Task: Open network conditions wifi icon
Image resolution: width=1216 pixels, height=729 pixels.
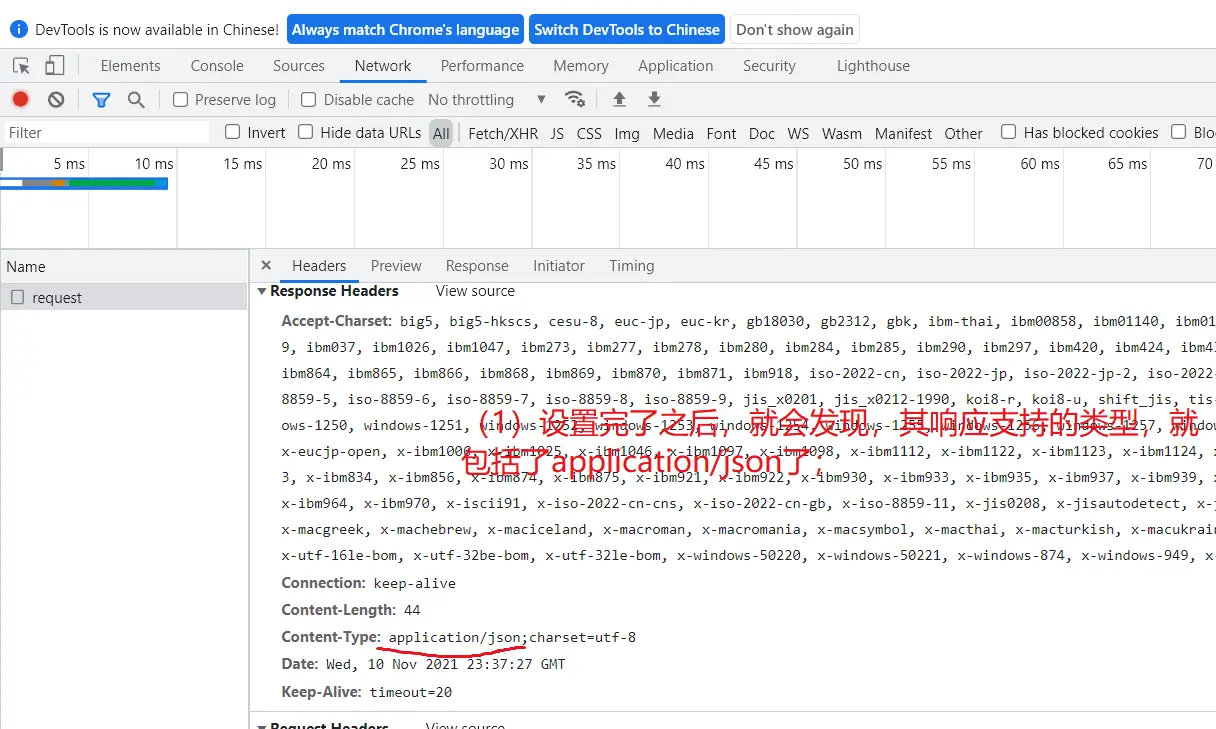Action: (x=574, y=99)
